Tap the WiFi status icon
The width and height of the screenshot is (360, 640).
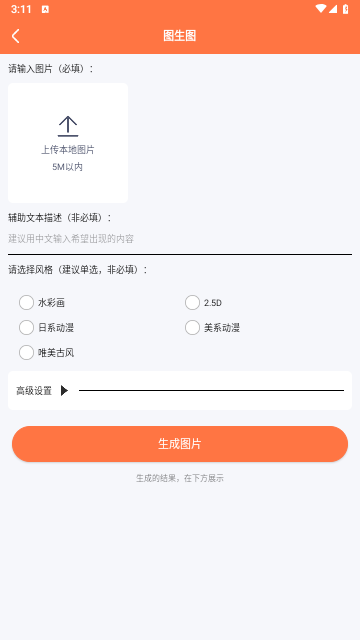(x=321, y=9)
